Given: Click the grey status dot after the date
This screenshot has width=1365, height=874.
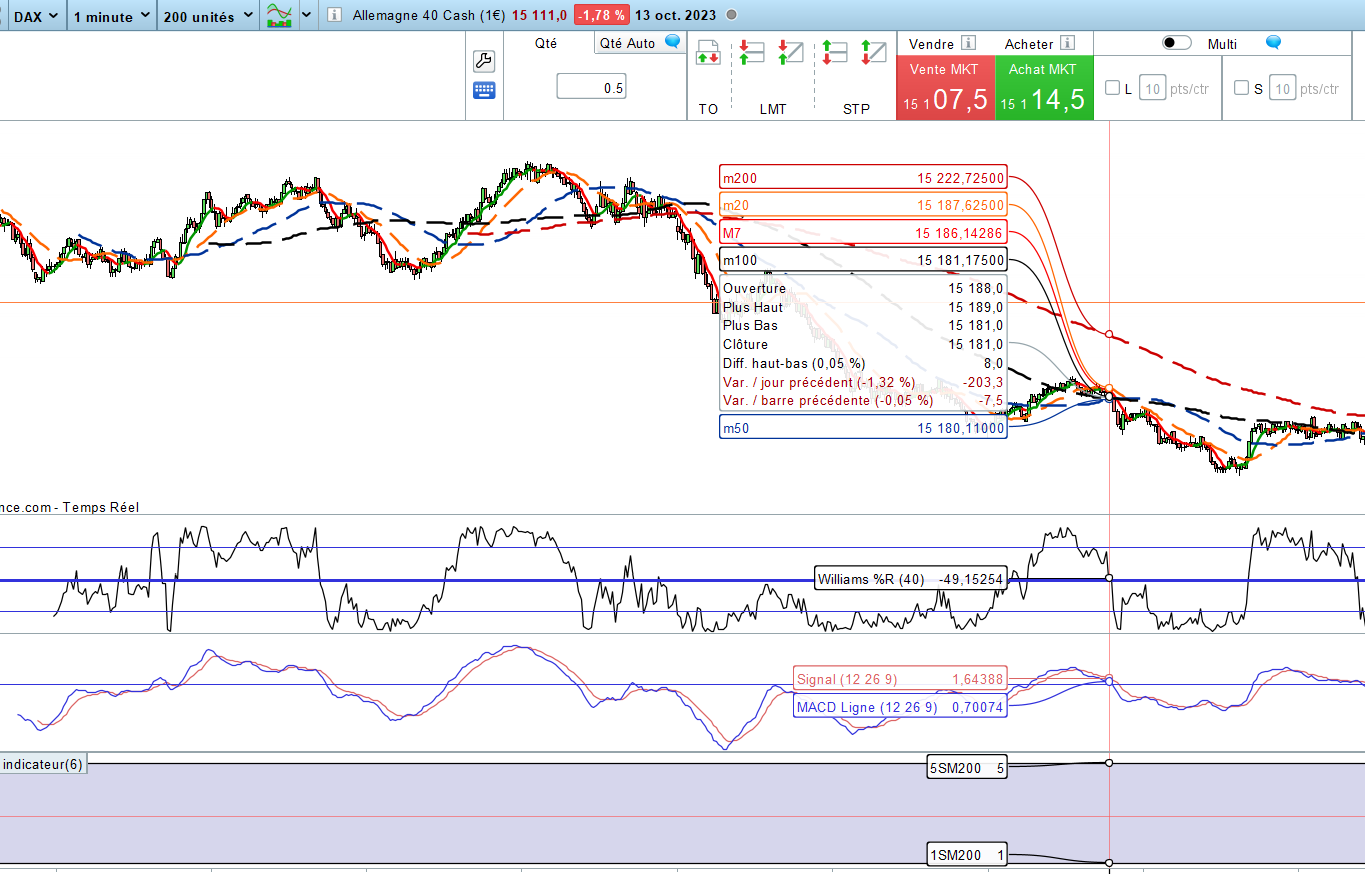Looking at the screenshot, I should click(x=731, y=15).
